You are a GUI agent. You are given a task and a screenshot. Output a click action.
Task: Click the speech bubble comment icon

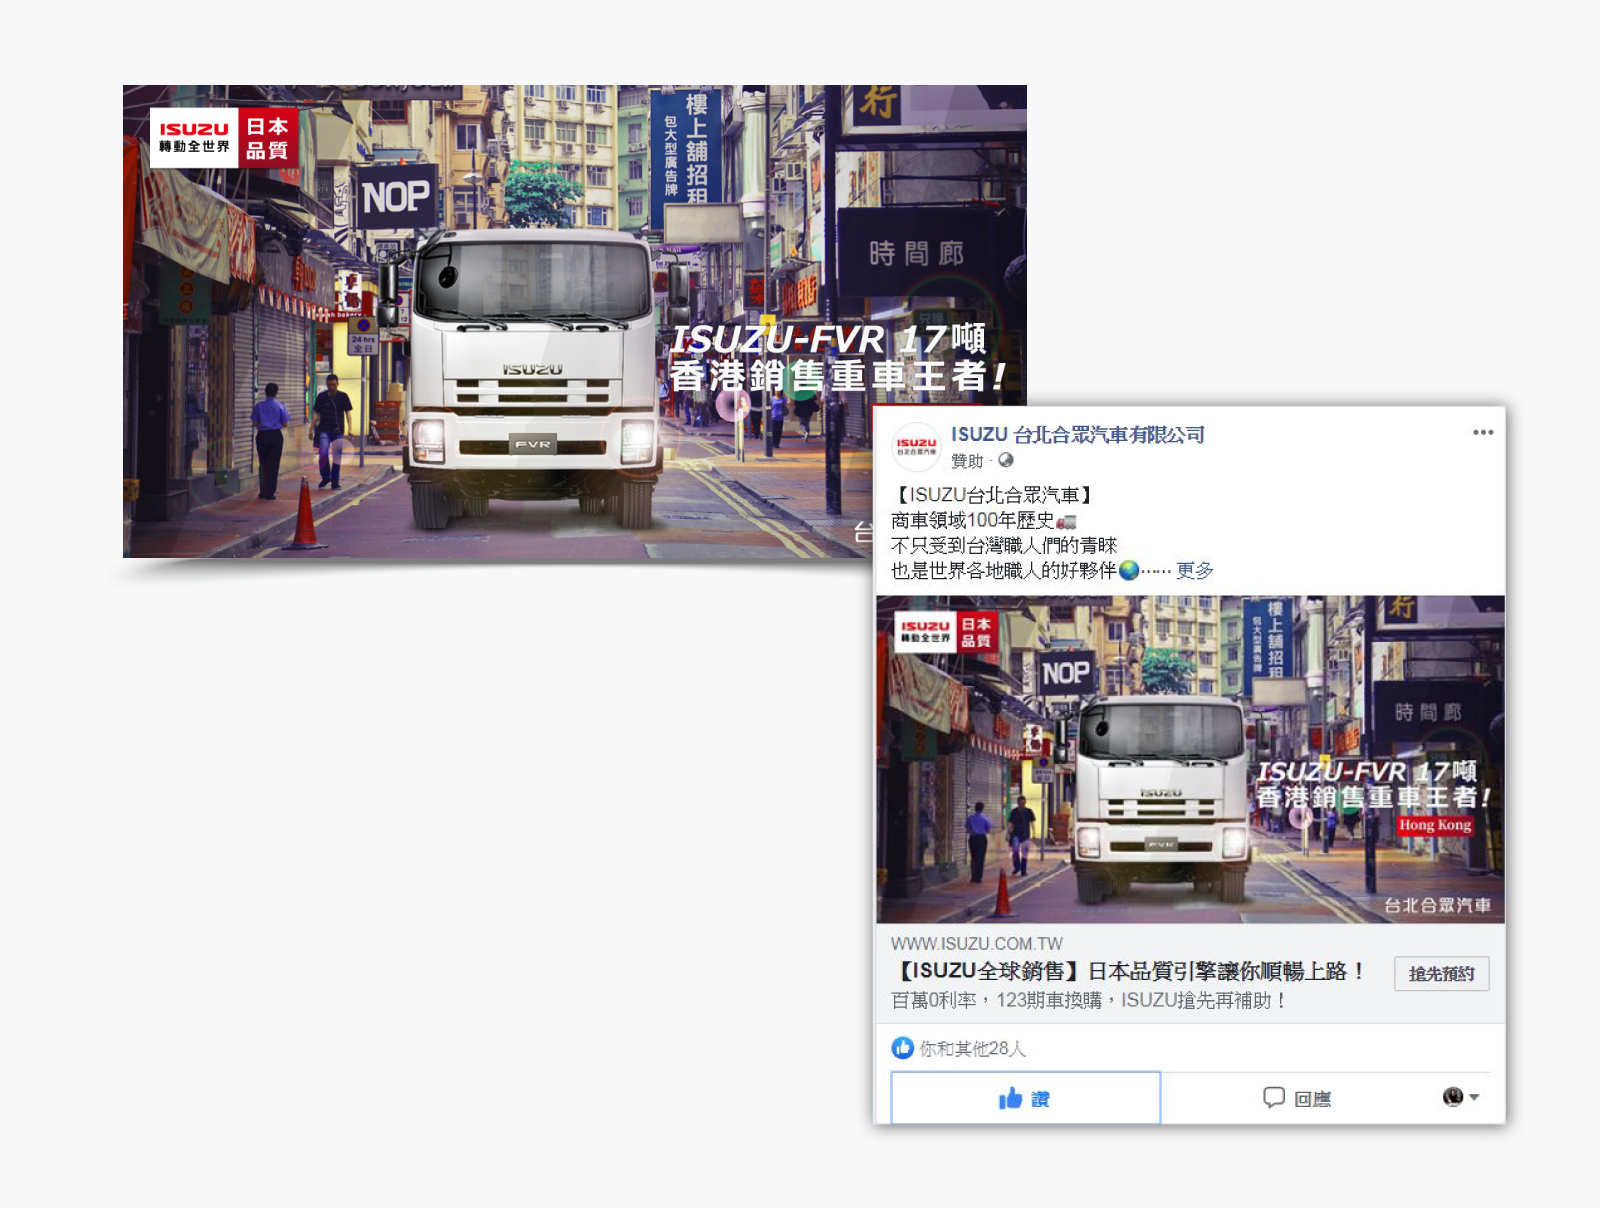(1274, 1097)
